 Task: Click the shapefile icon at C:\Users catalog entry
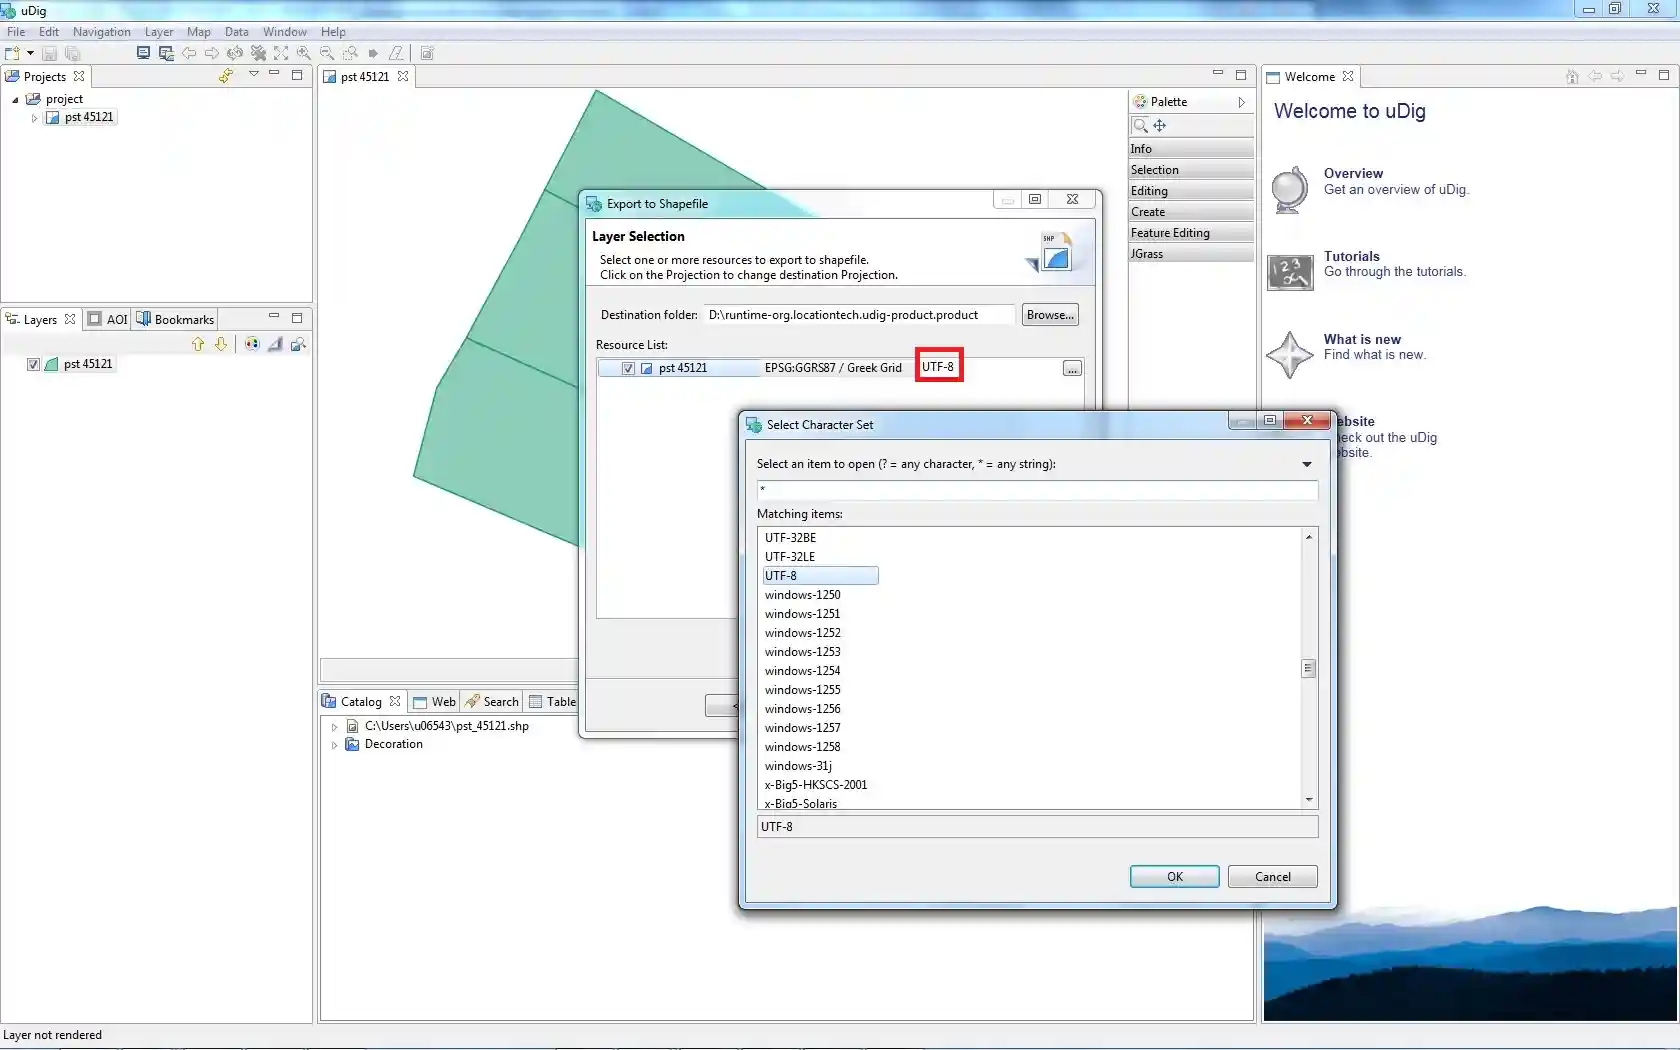tap(352, 726)
